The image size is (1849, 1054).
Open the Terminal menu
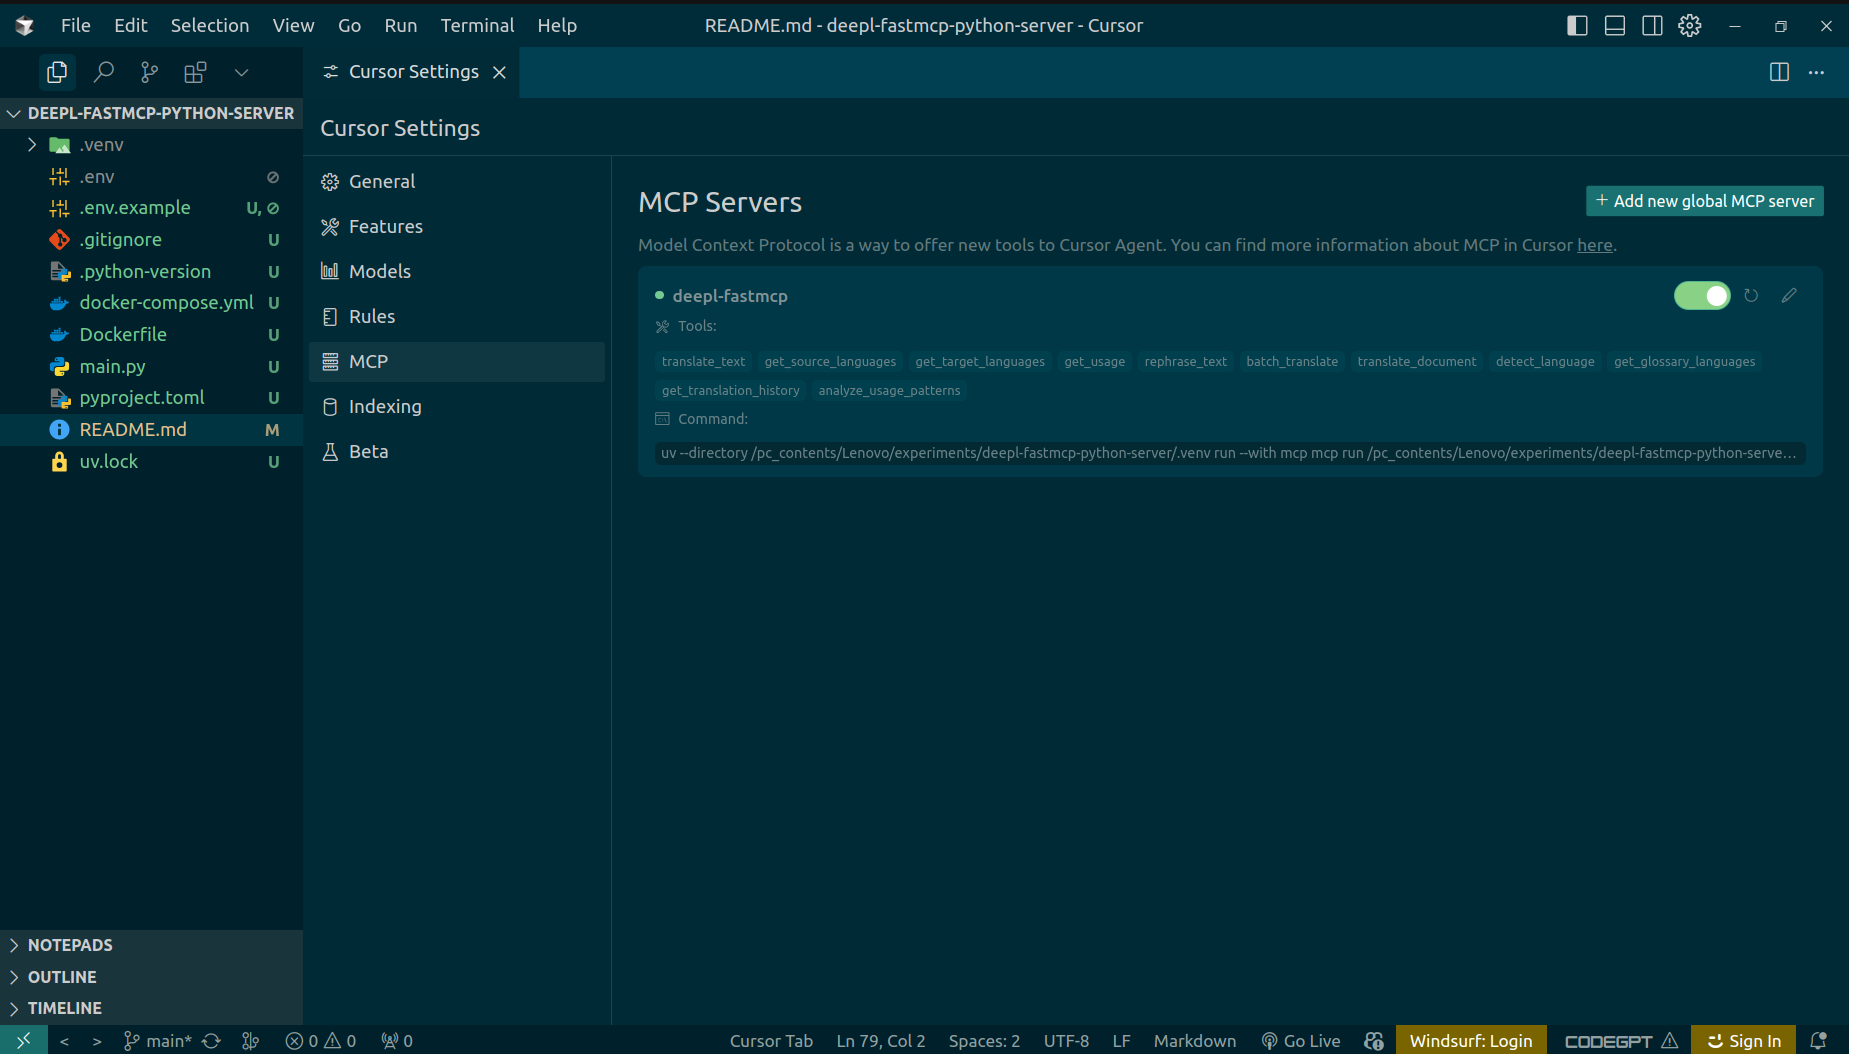tap(477, 25)
